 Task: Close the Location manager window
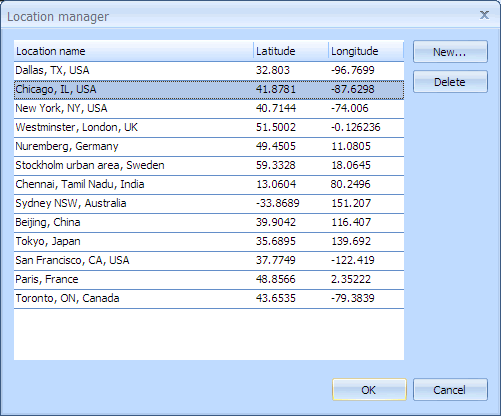(x=484, y=15)
